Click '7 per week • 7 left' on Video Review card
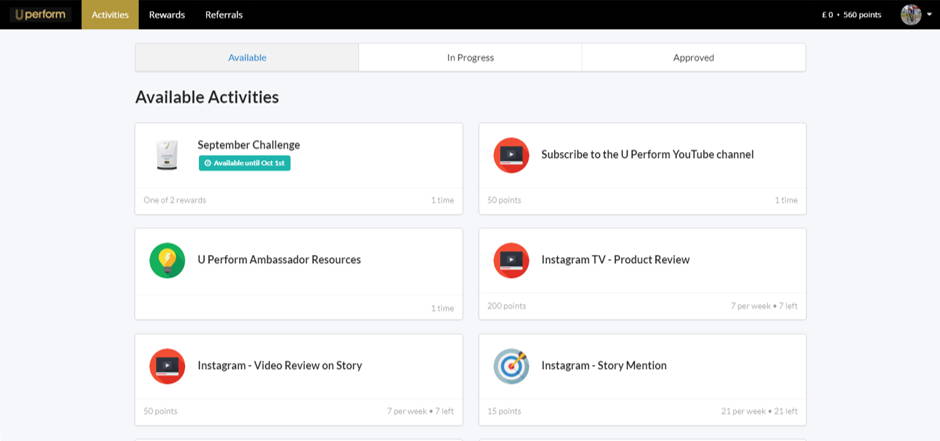 pos(420,411)
